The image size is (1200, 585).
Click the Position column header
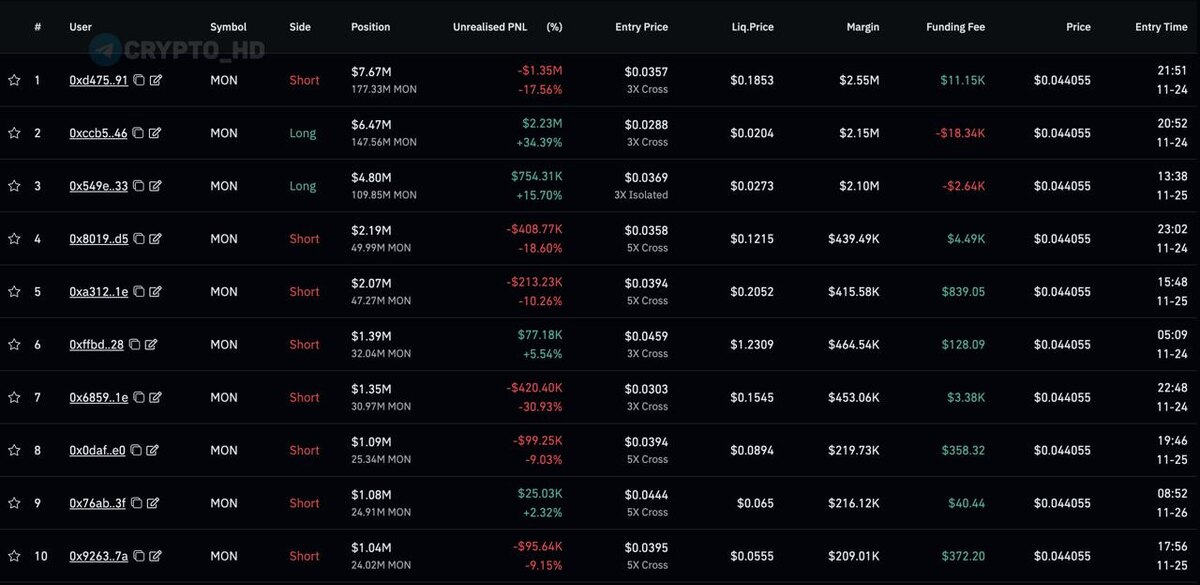pos(370,27)
